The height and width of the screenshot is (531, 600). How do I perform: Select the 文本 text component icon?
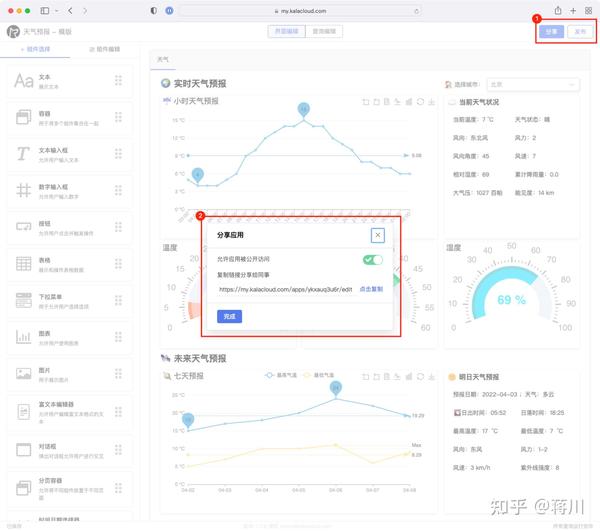point(24,81)
